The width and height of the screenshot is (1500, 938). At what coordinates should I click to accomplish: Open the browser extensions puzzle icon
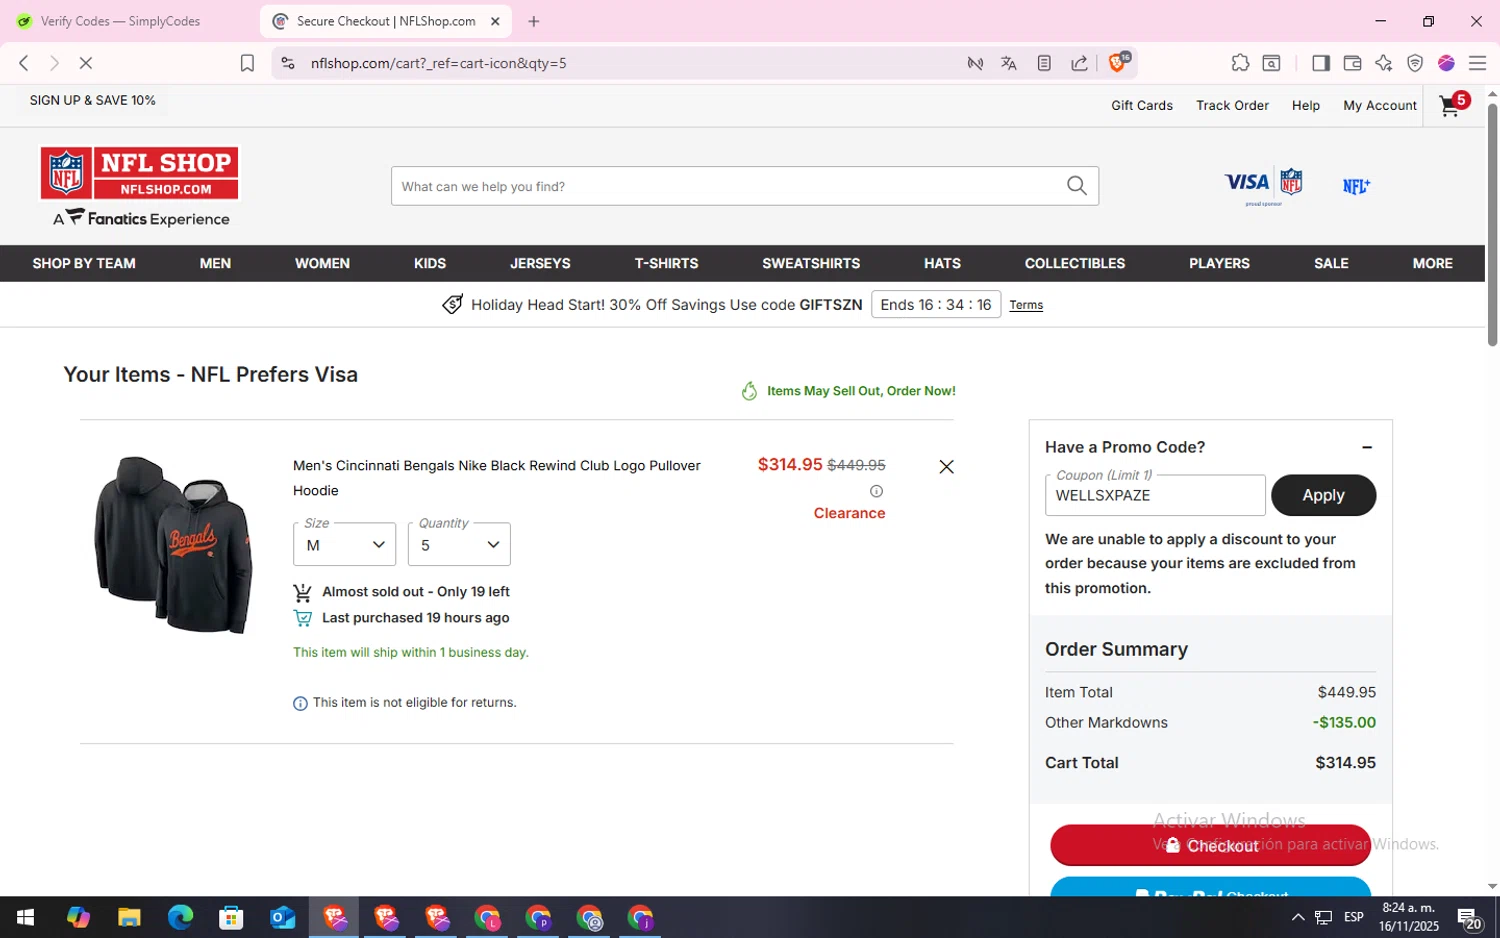pos(1240,63)
